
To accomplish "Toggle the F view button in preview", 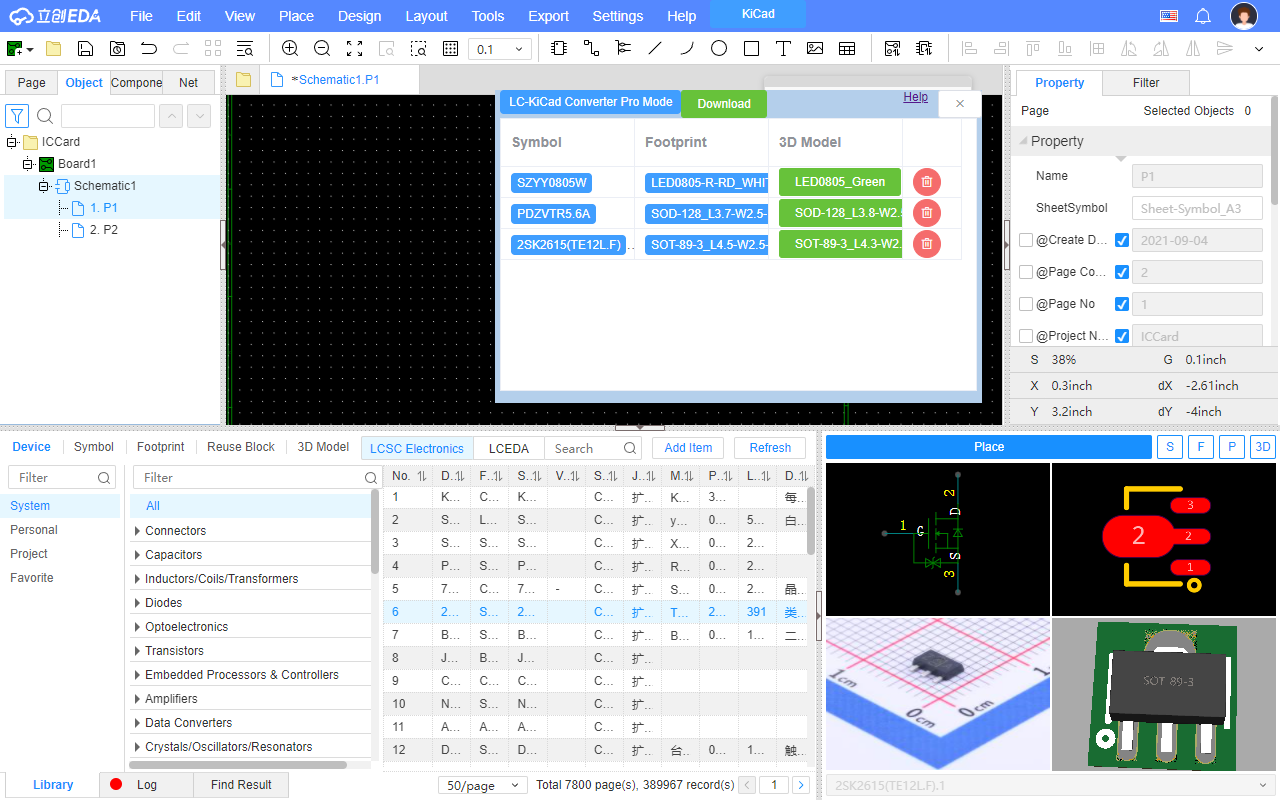I will (1200, 447).
